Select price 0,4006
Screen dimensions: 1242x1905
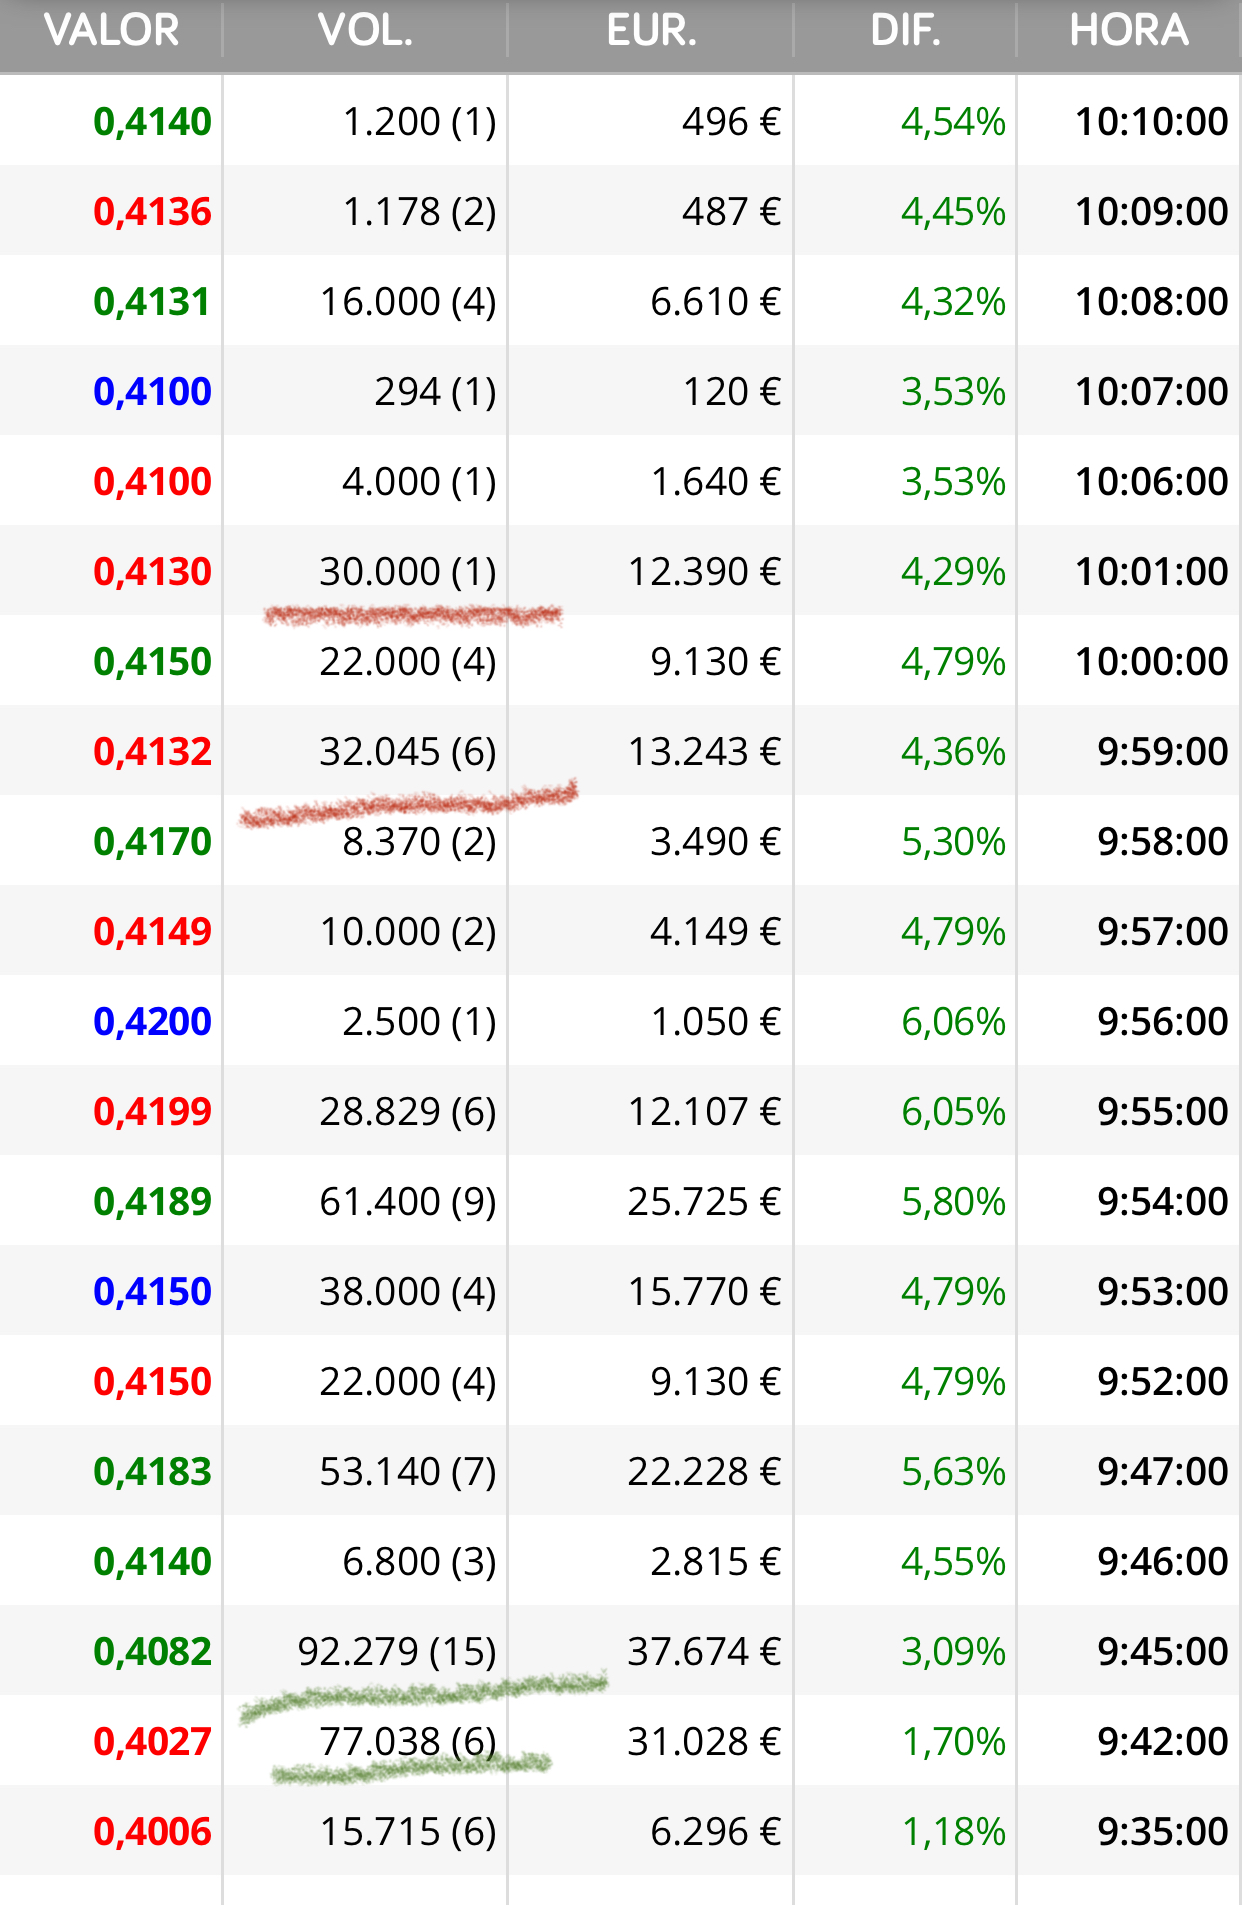pos(152,1832)
